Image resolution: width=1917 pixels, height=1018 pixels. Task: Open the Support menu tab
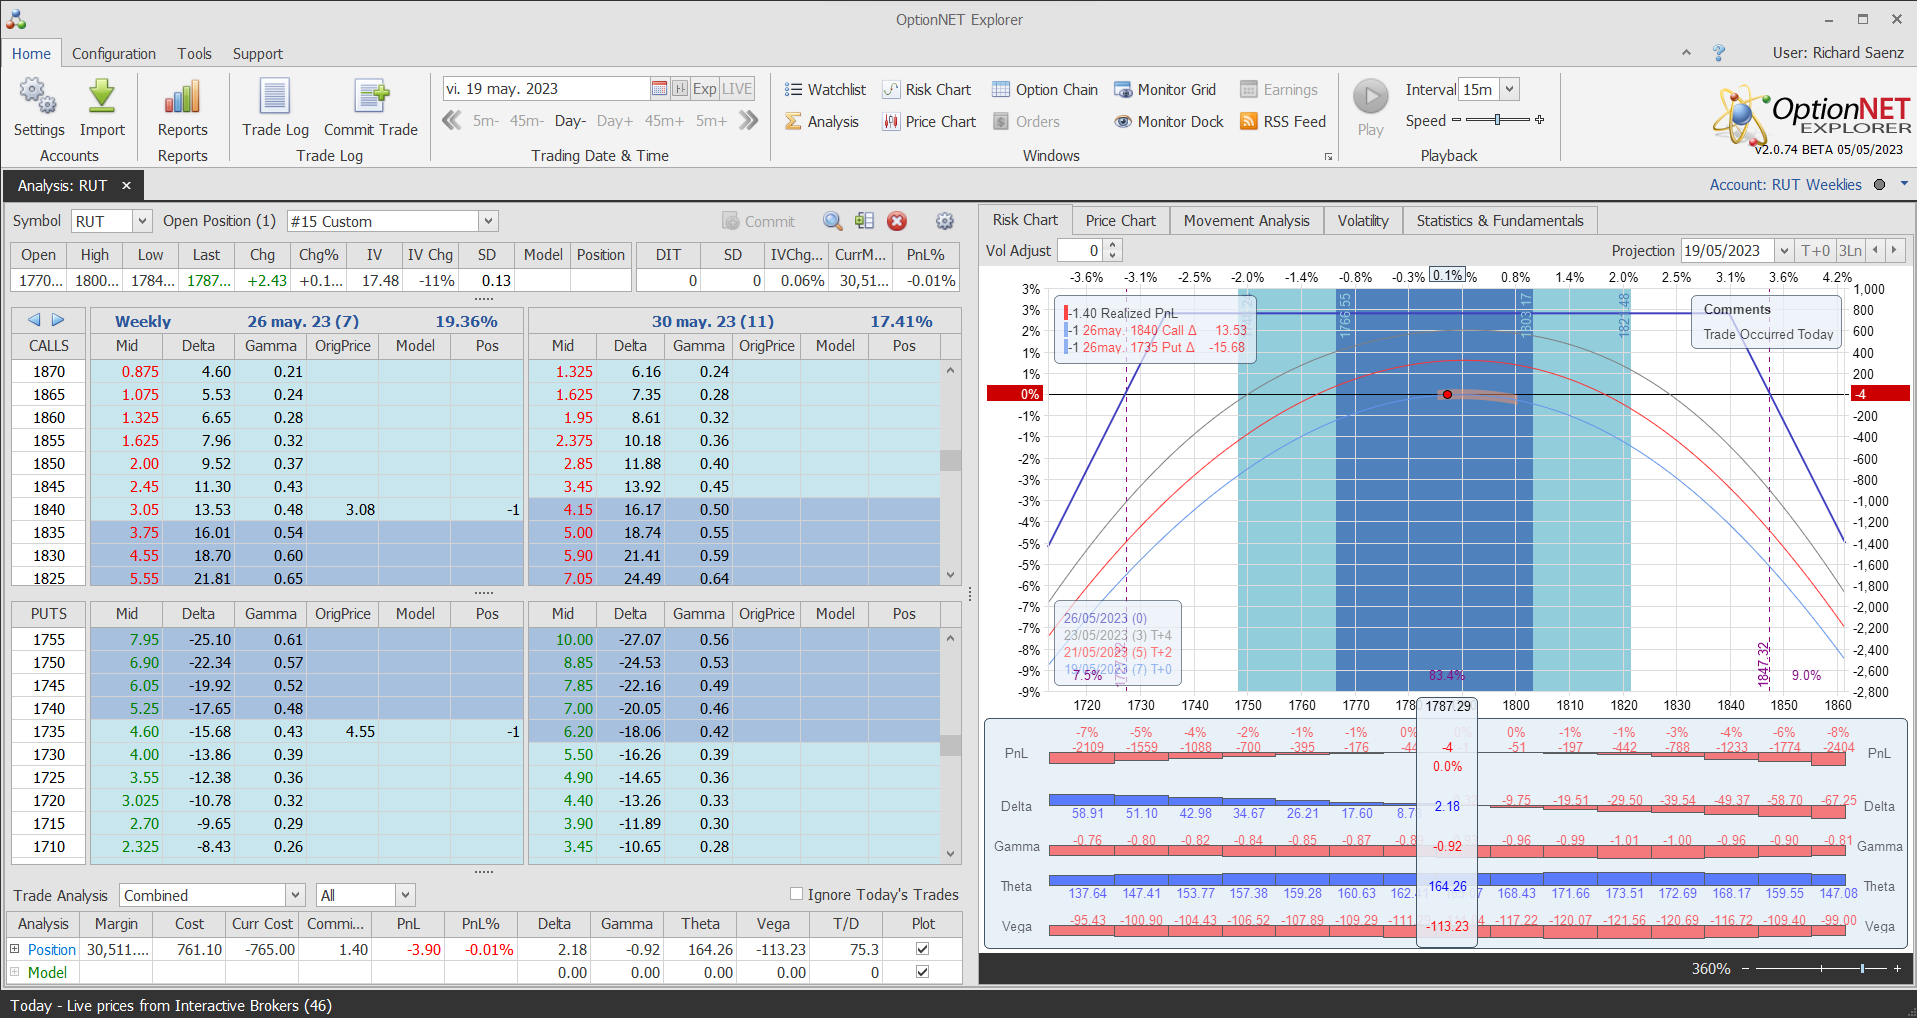[x=258, y=54]
